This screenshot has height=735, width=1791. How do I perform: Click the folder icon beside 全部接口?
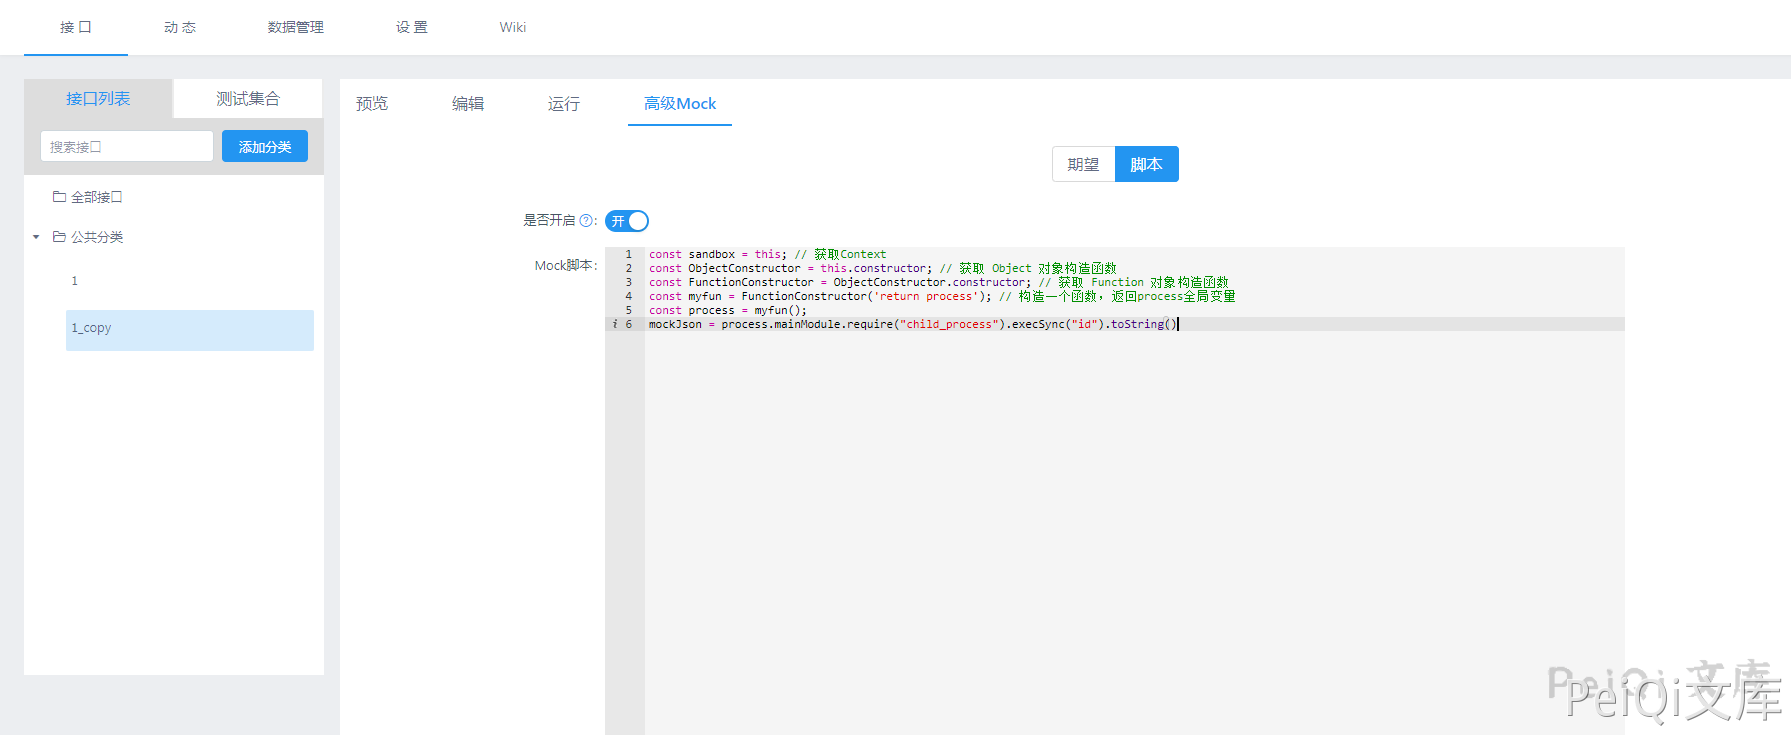tap(59, 197)
